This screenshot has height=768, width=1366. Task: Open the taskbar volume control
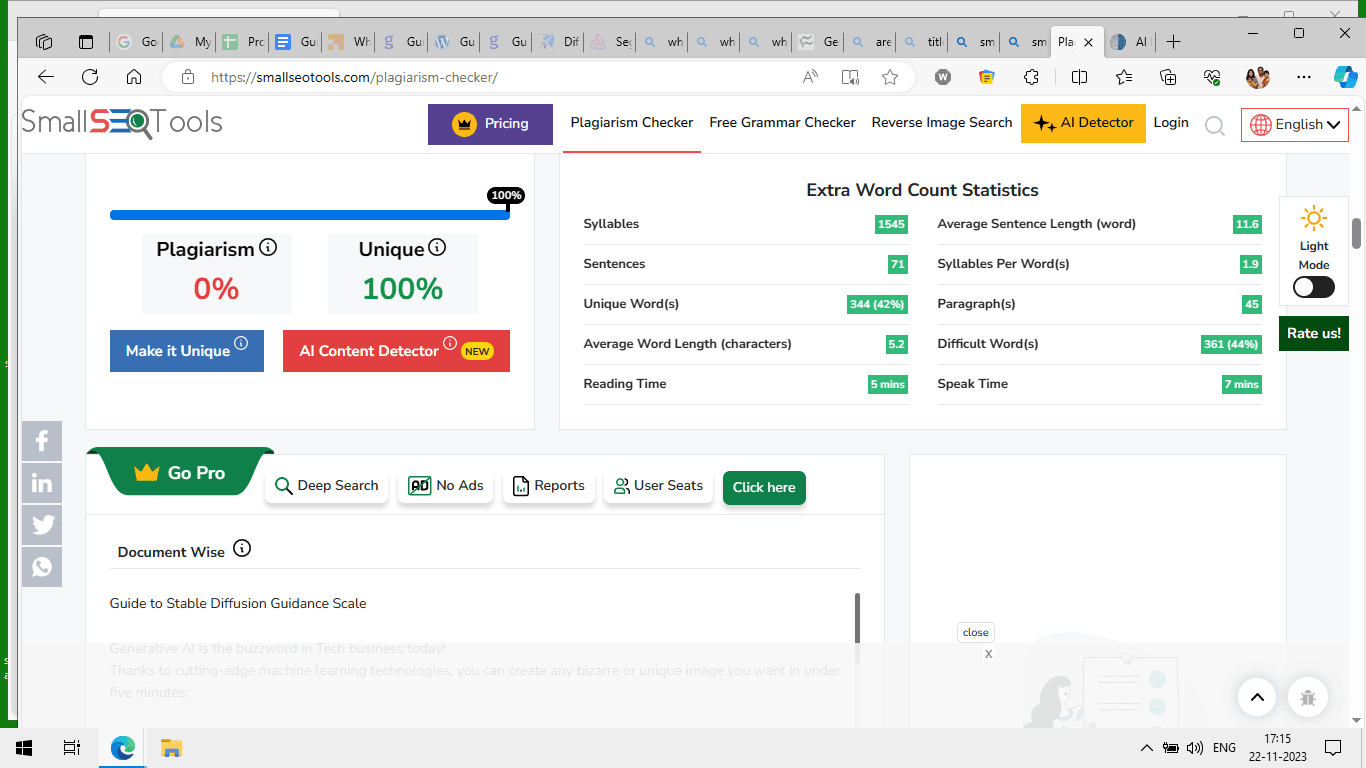coord(1195,748)
